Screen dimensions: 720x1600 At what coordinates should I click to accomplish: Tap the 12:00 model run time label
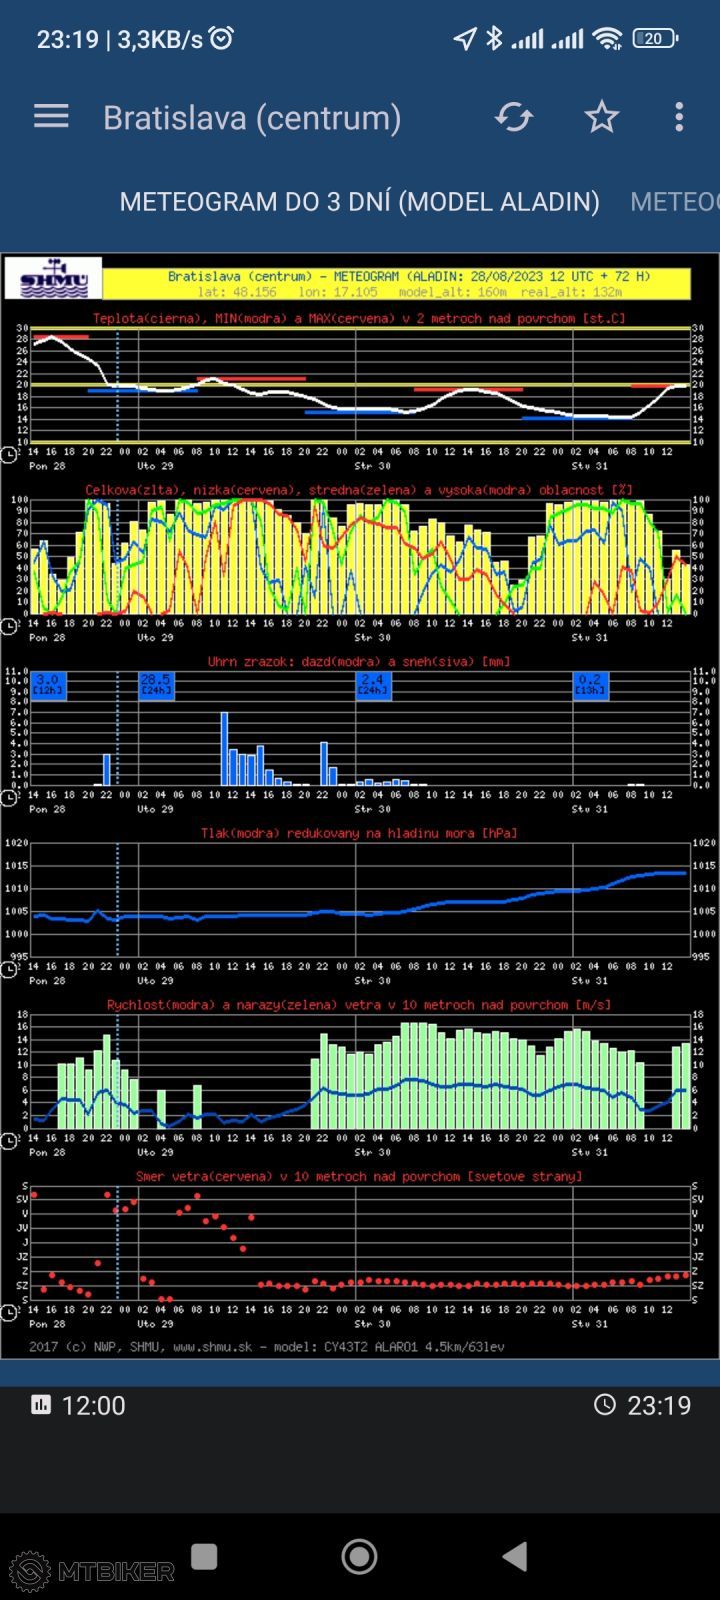point(79,1405)
